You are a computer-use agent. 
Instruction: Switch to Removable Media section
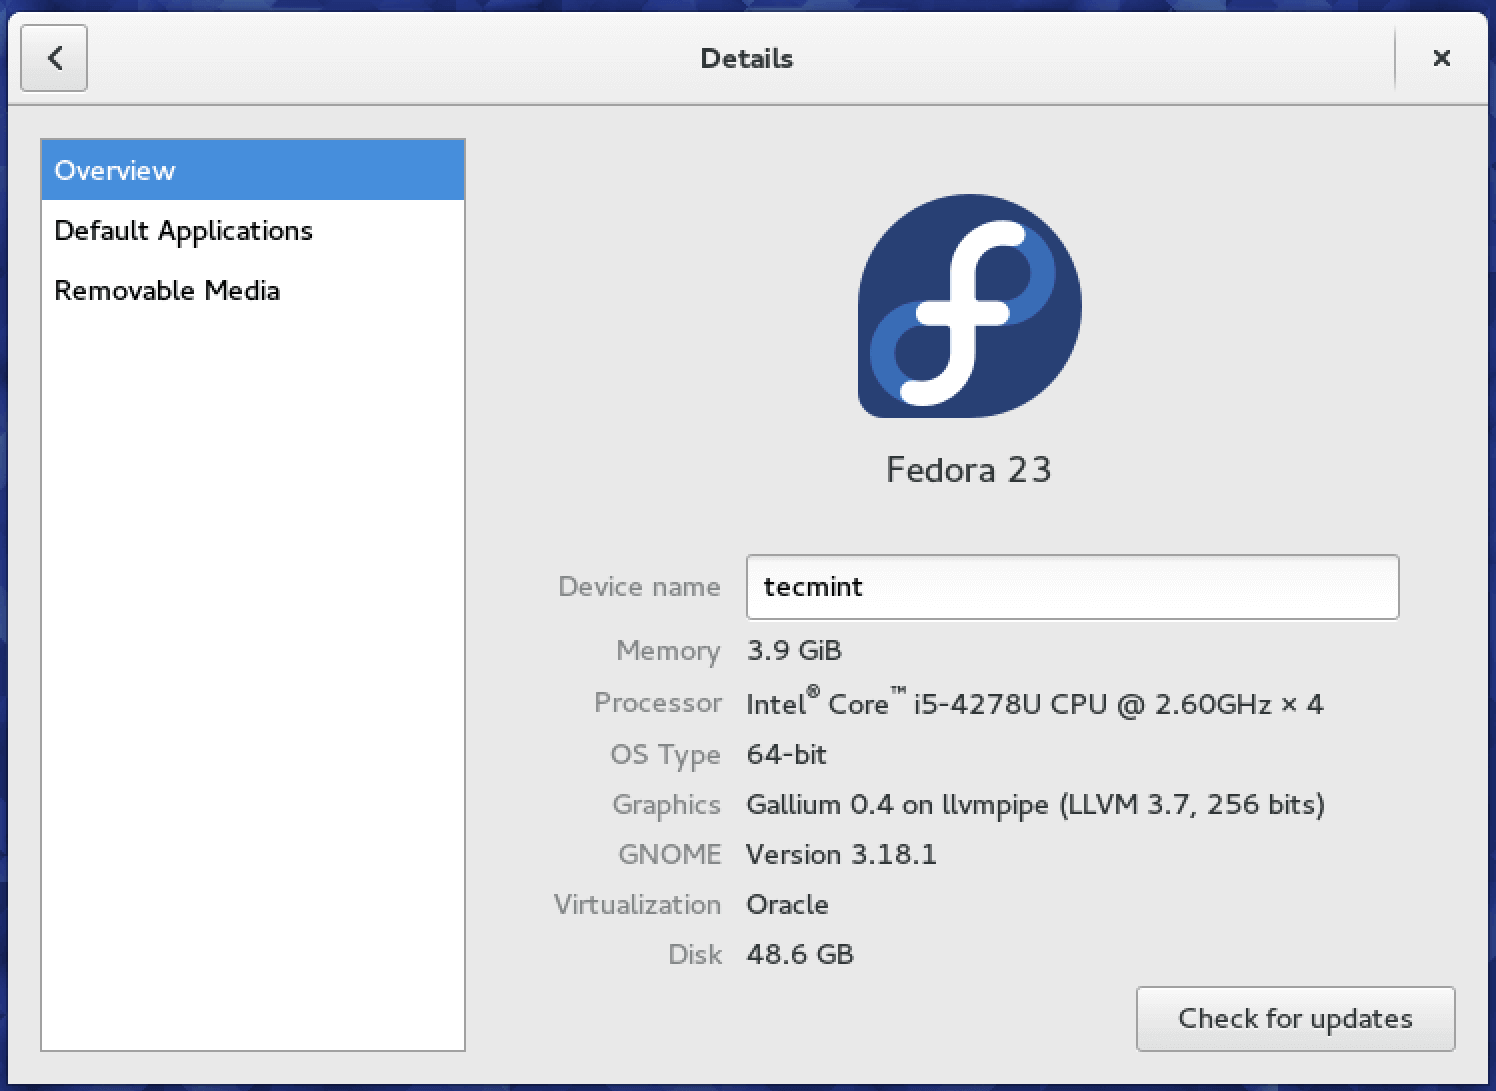pyautogui.click(x=167, y=290)
